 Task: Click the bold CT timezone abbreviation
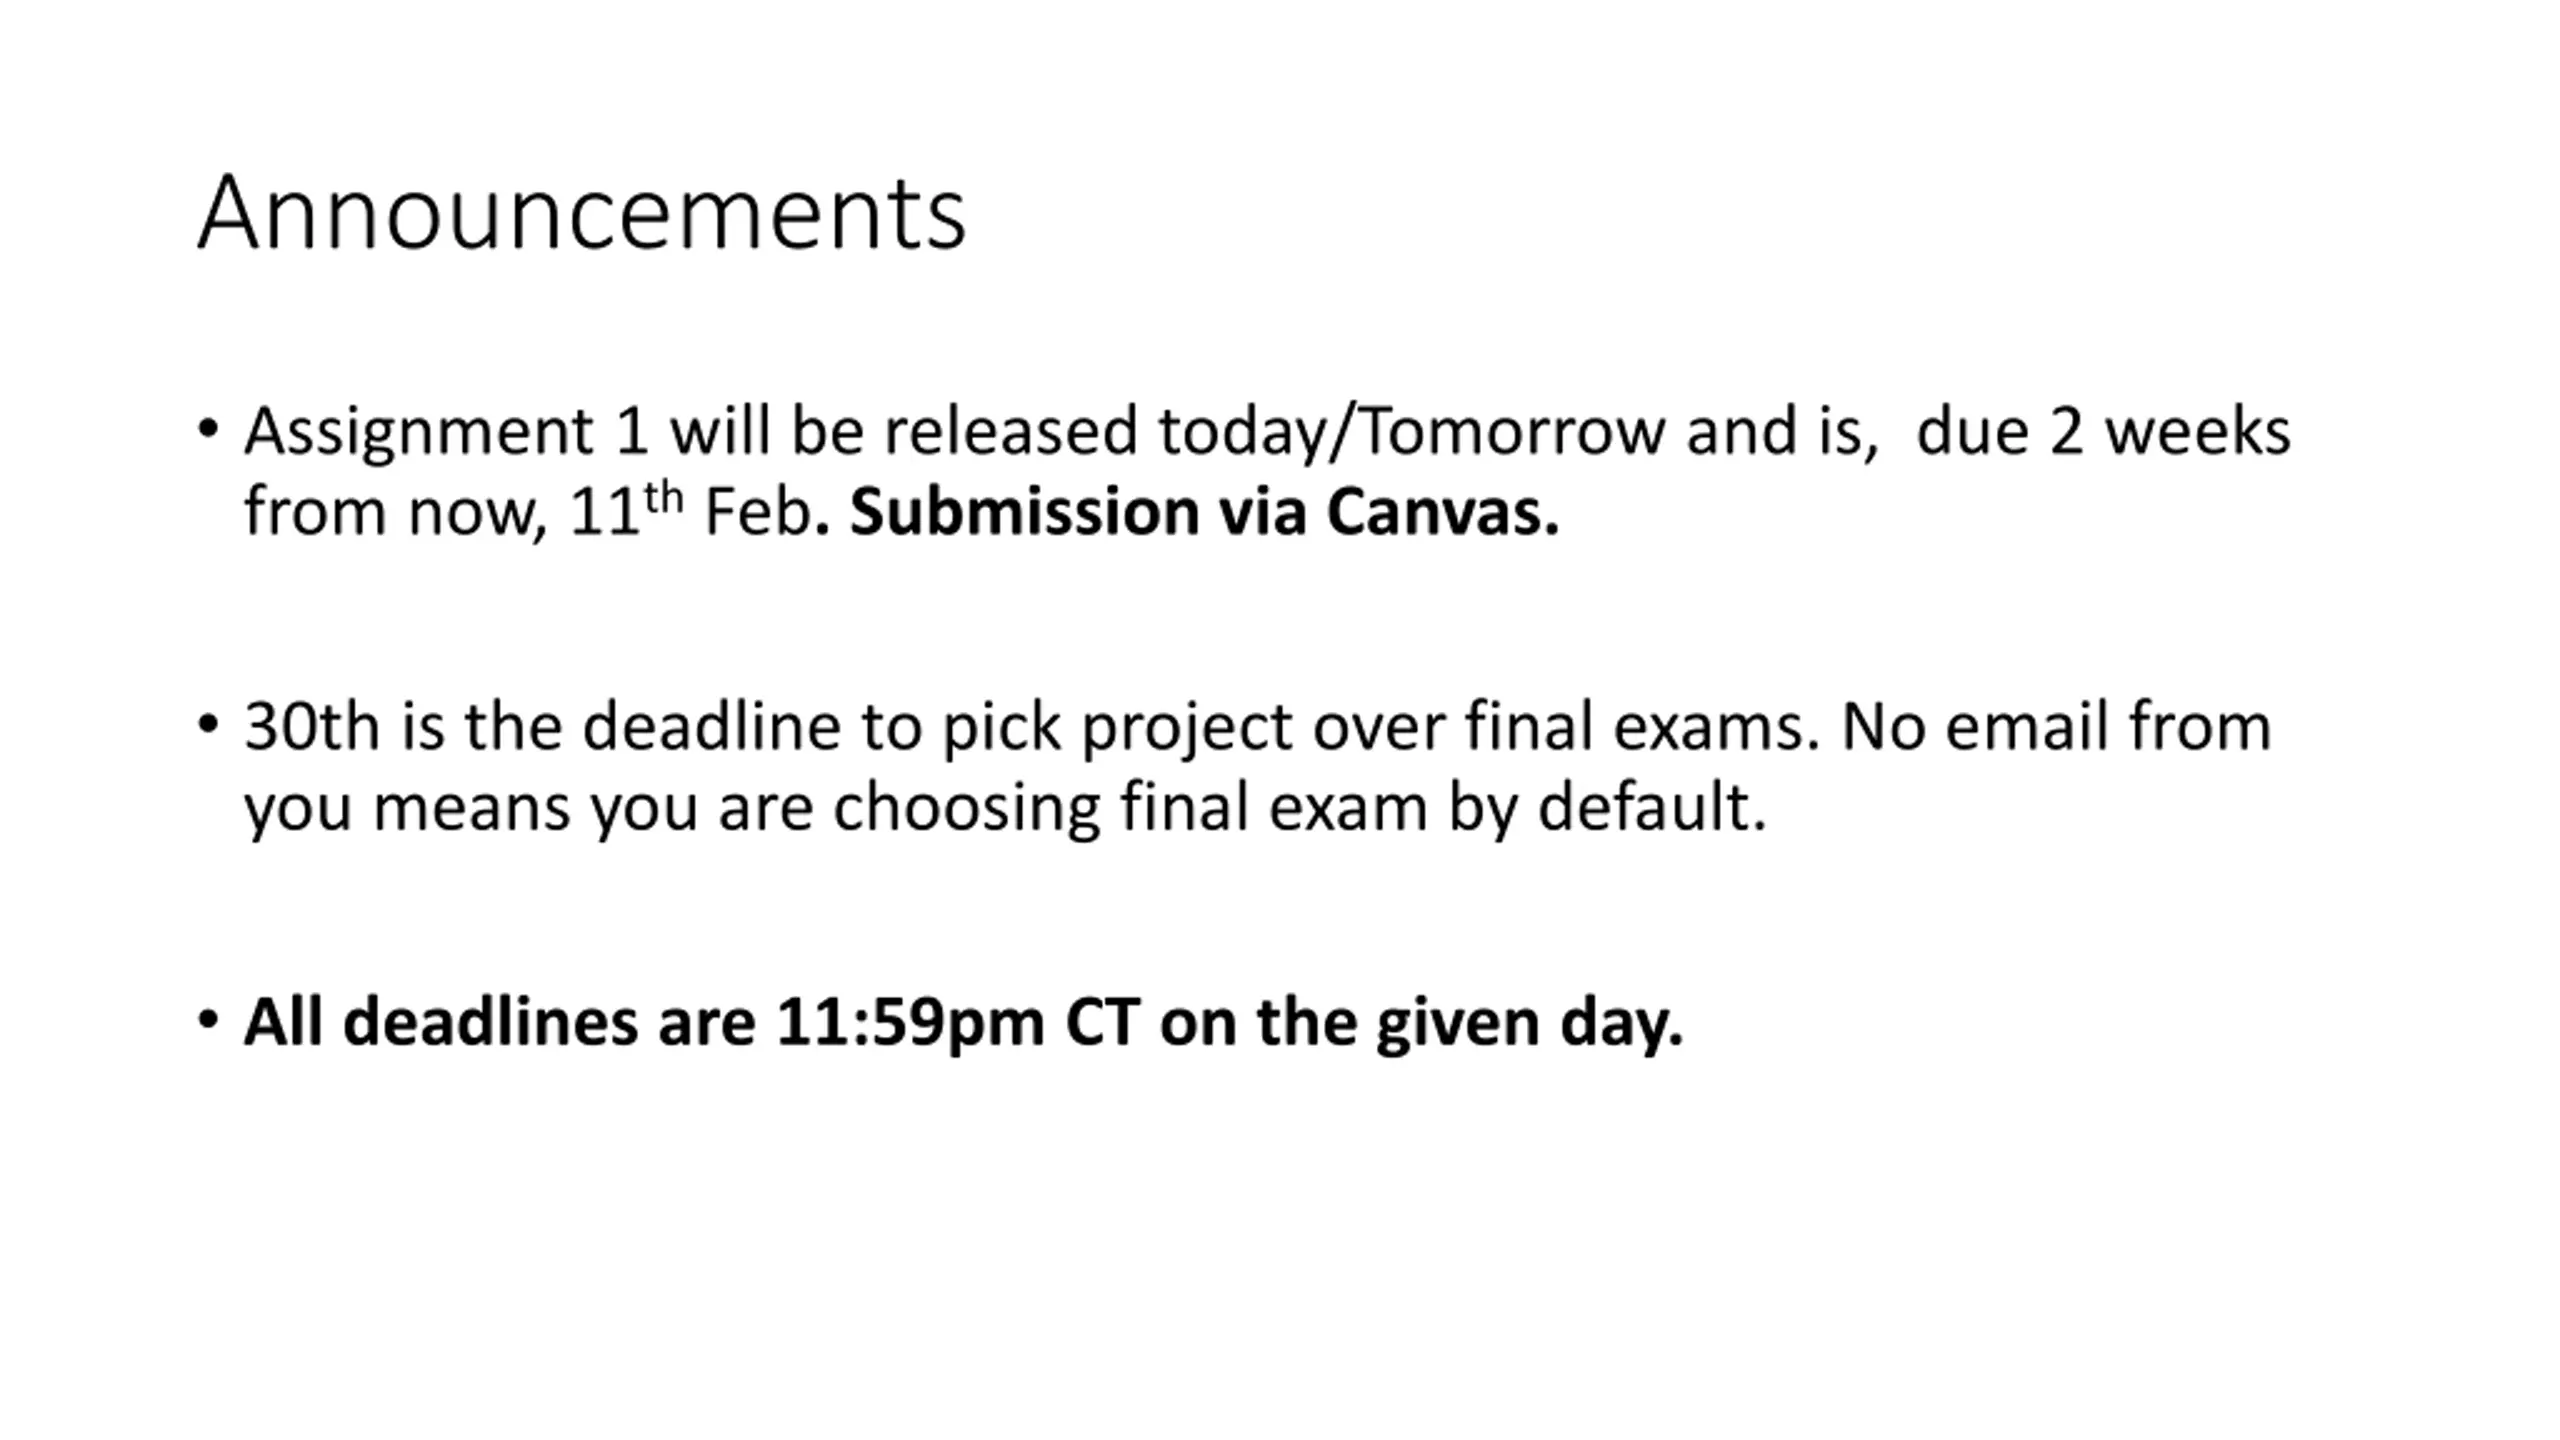point(1103,1022)
